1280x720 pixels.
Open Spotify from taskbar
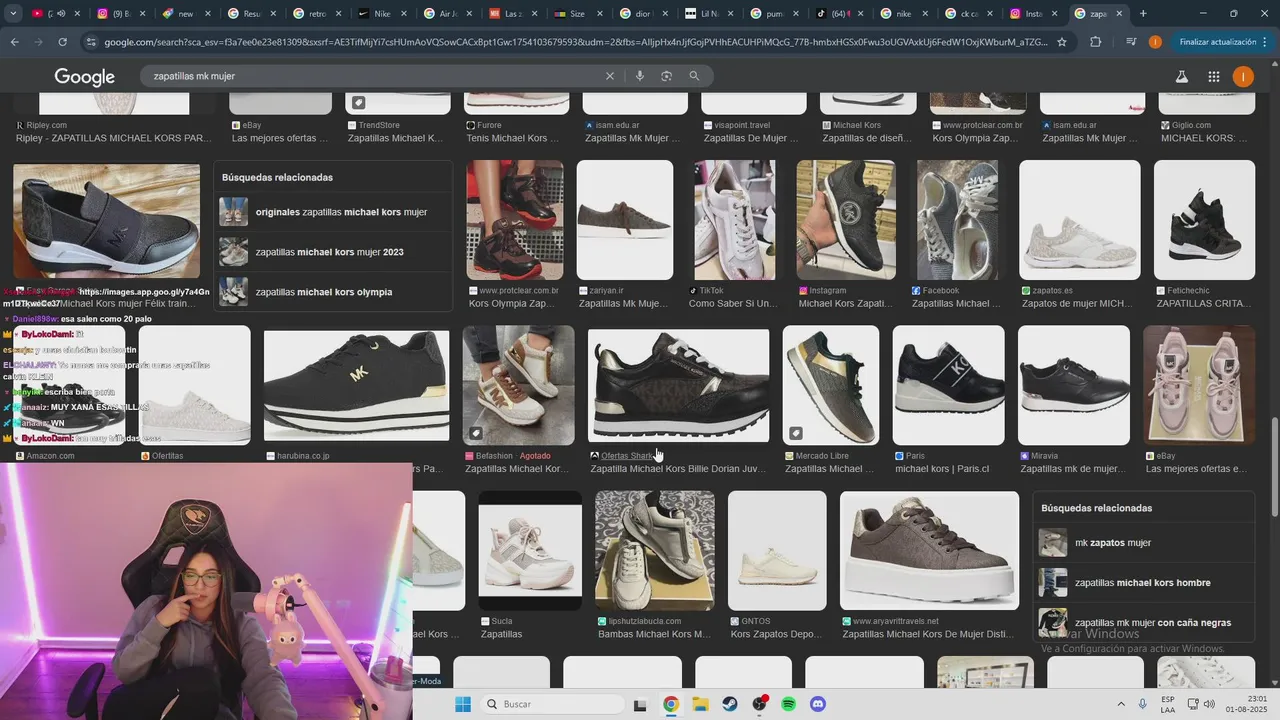click(x=788, y=704)
